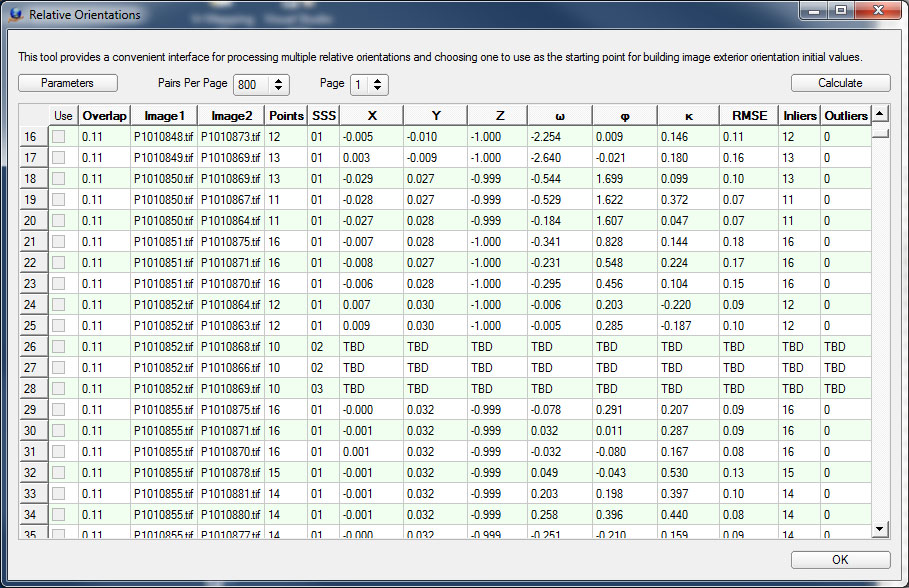Increase Pairs Per Page with up arrow
909x588 pixels.
[278, 81]
